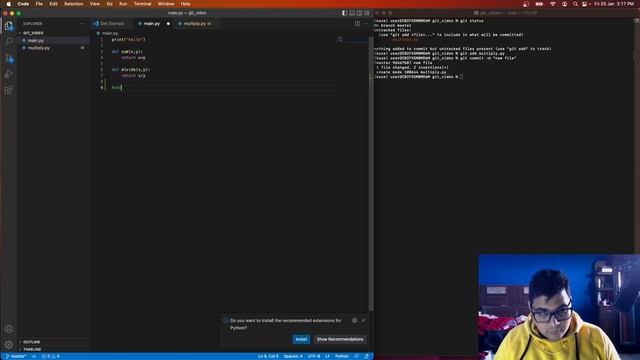
Task: Click the Explorer more actions ellipsis
Action: point(82,24)
